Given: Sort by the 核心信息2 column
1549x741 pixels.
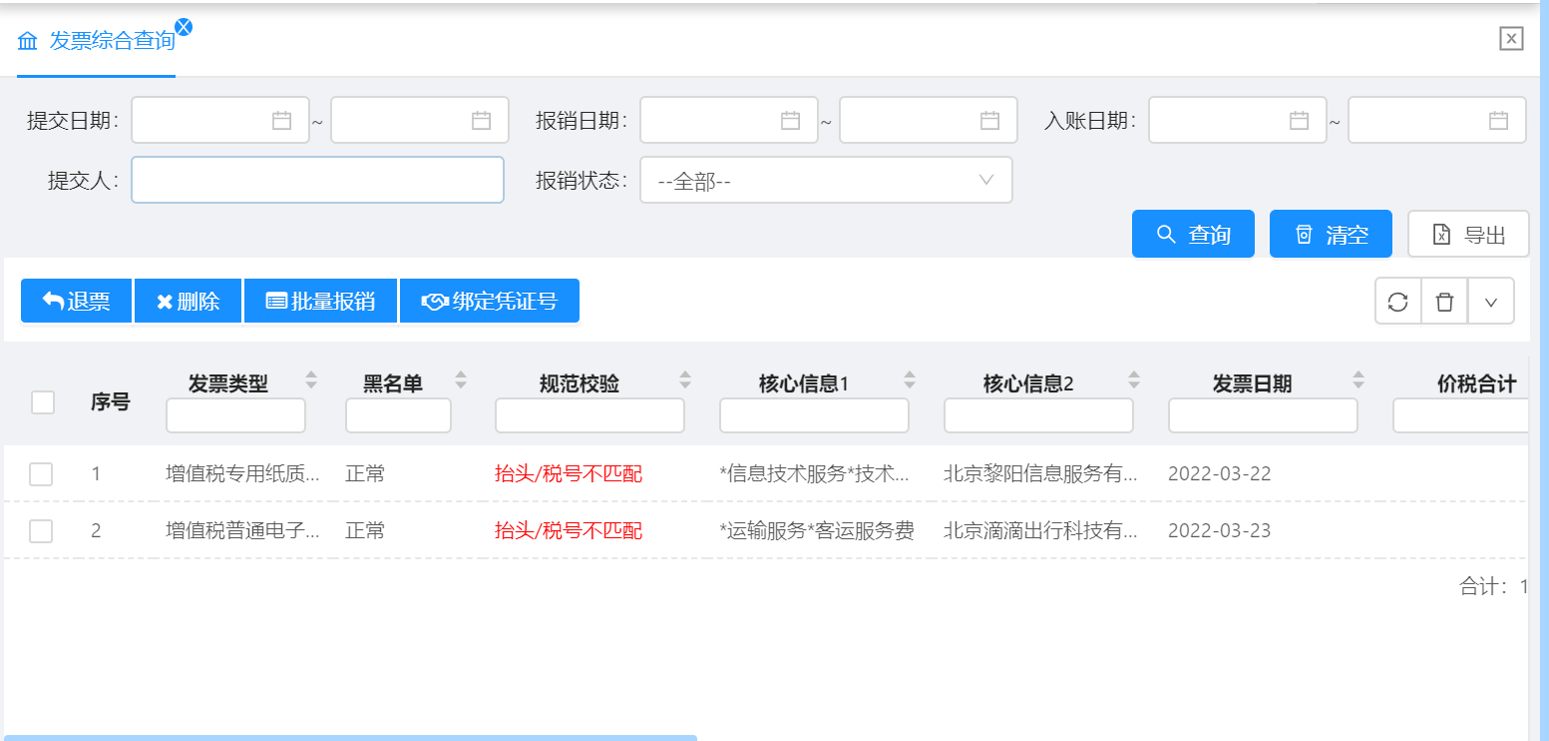Looking at the screenshot, I should (x=1134, y=380).
